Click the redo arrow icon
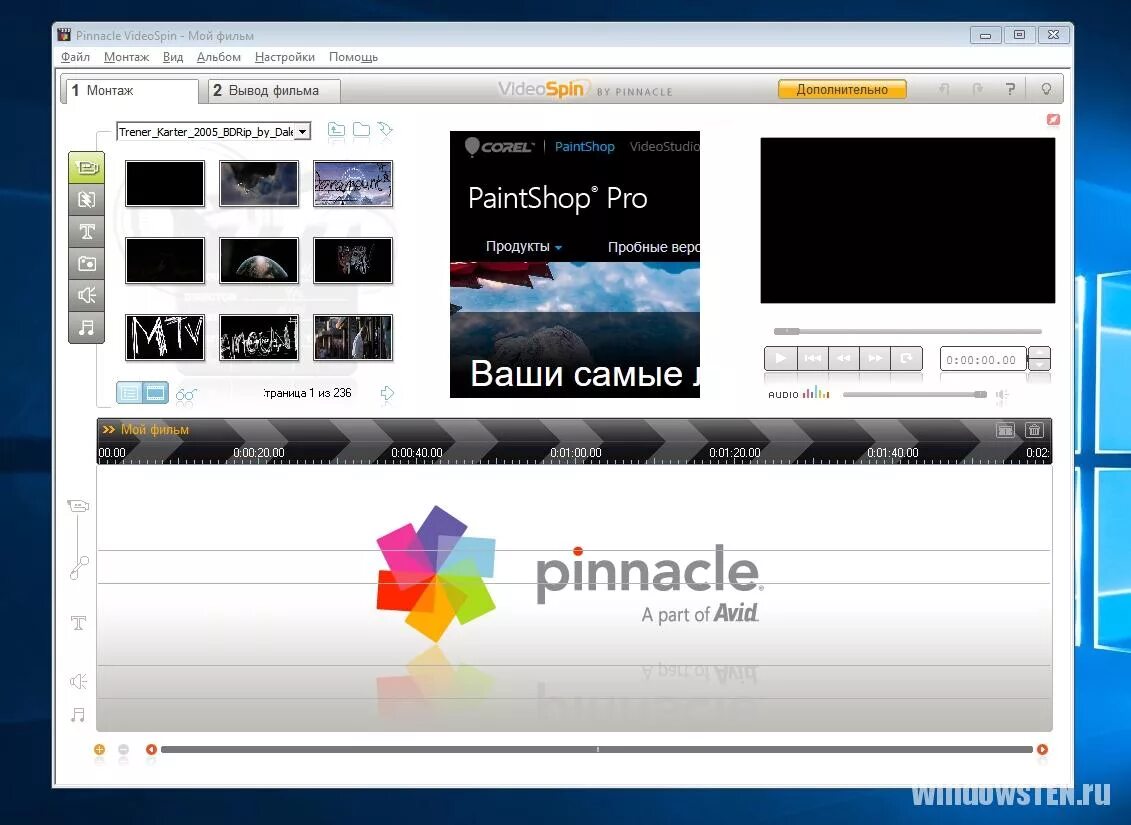The image size is (1131, 825). click(977, 89)
